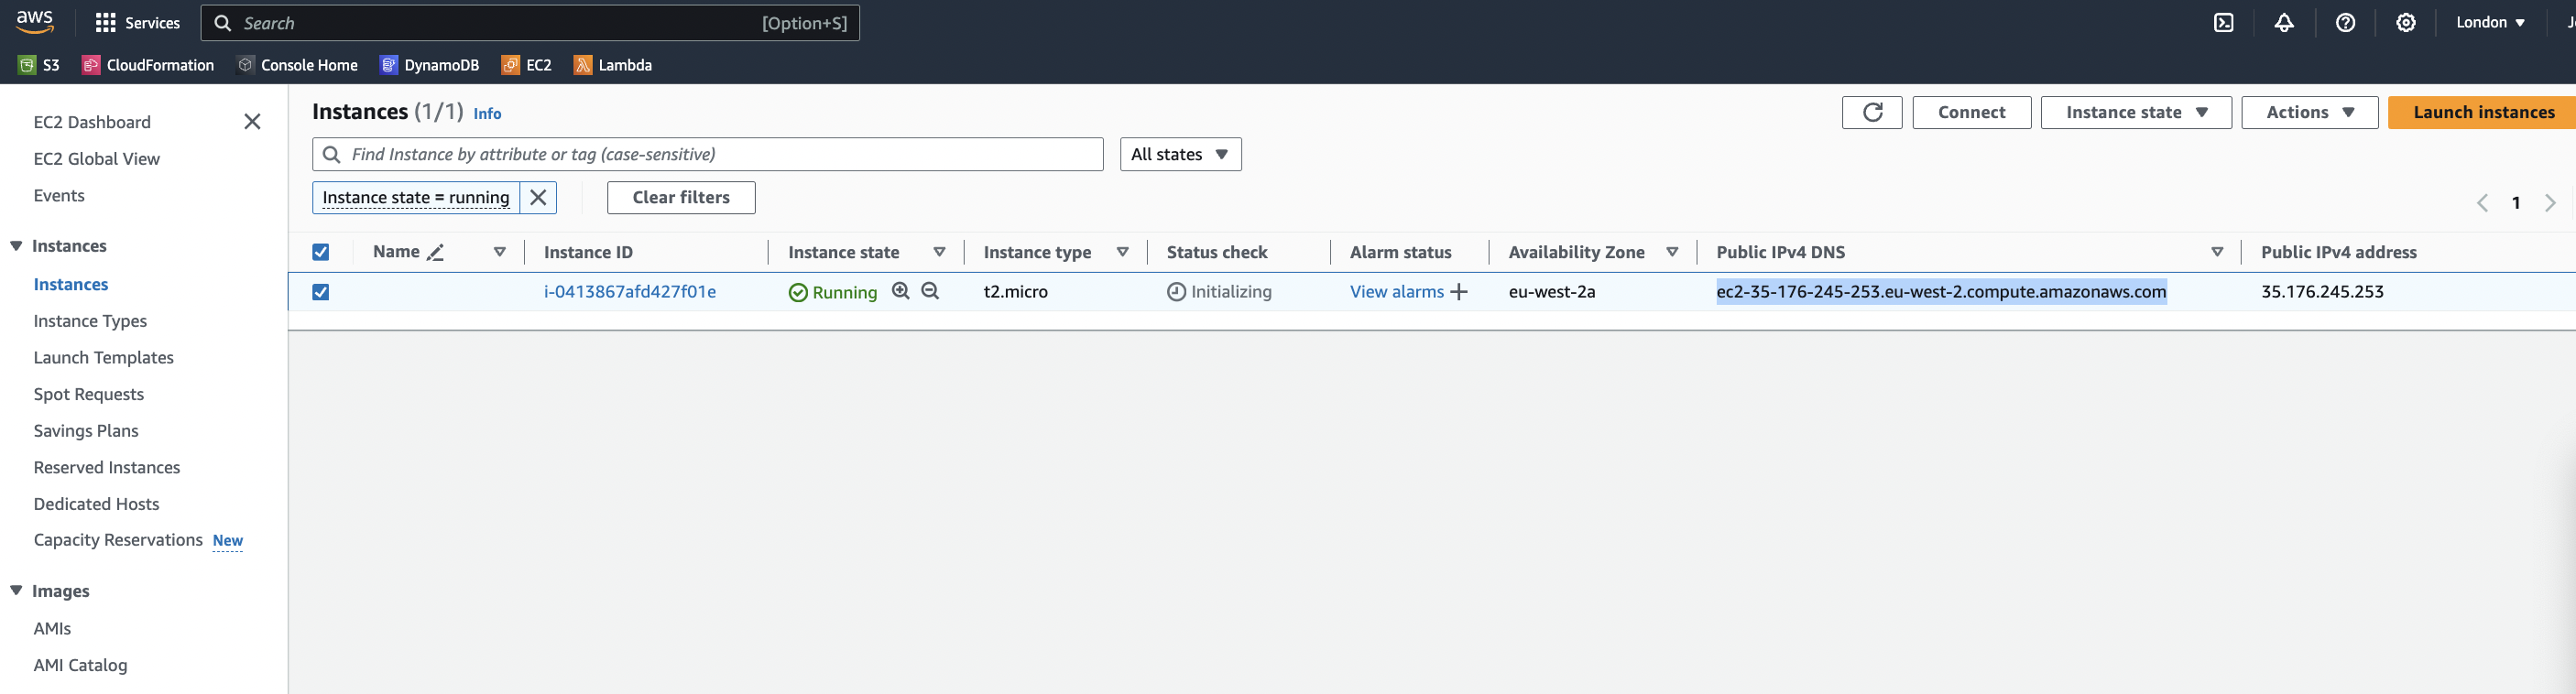The image size is (2576, 694).
Task: Open EC2 Global View
Action: tap(97, 159)
